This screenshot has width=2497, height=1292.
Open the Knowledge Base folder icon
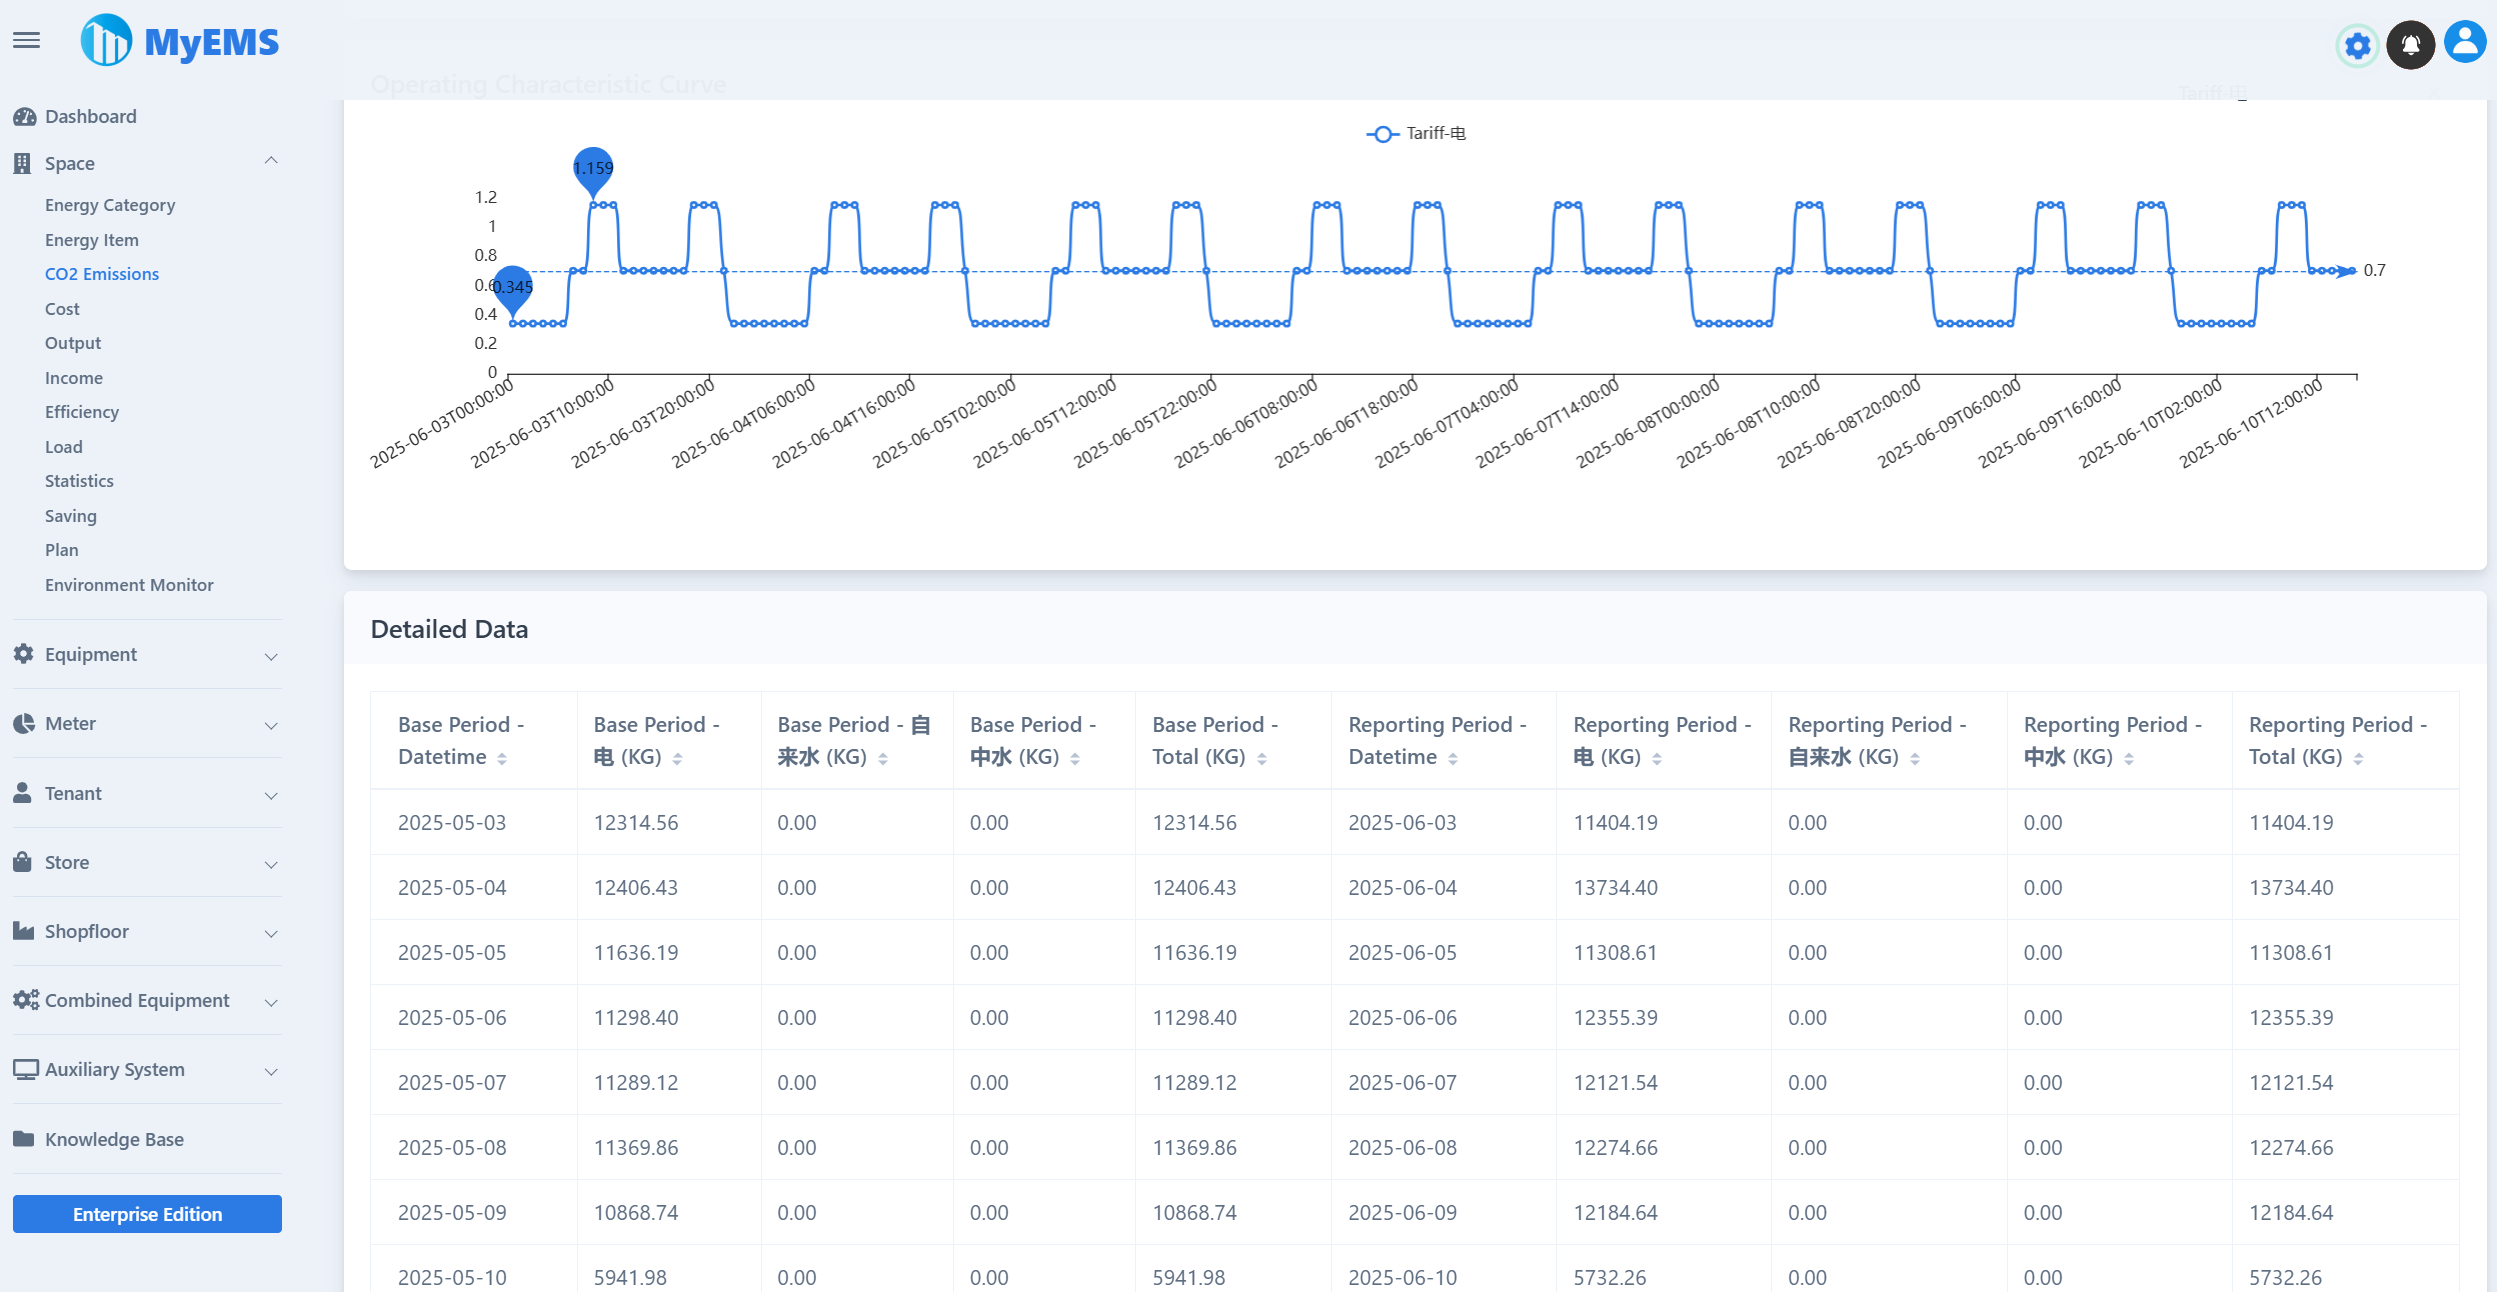(x=24, y=1138)
